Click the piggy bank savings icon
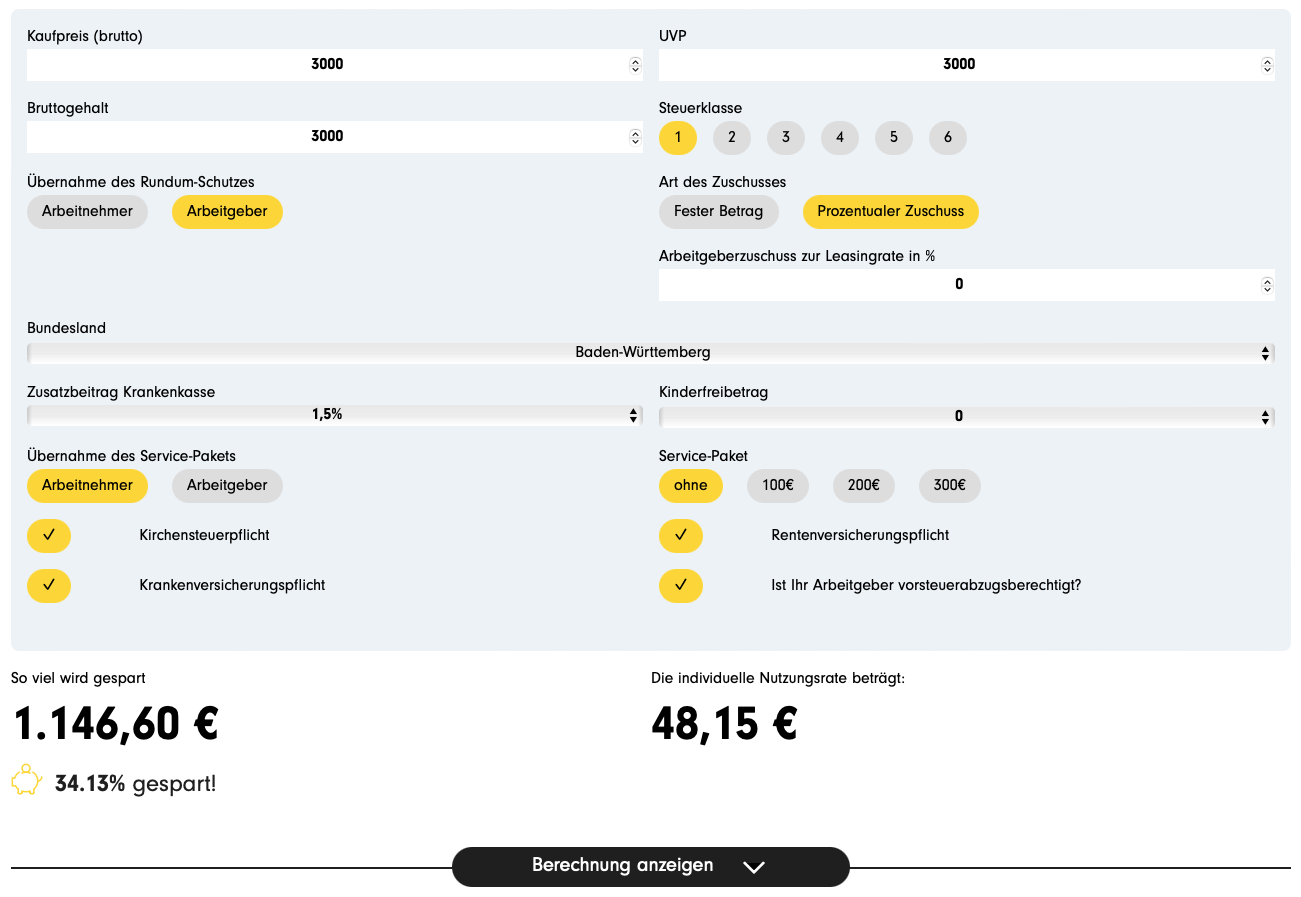This screenshot has height=897, width=1301. 26,781
